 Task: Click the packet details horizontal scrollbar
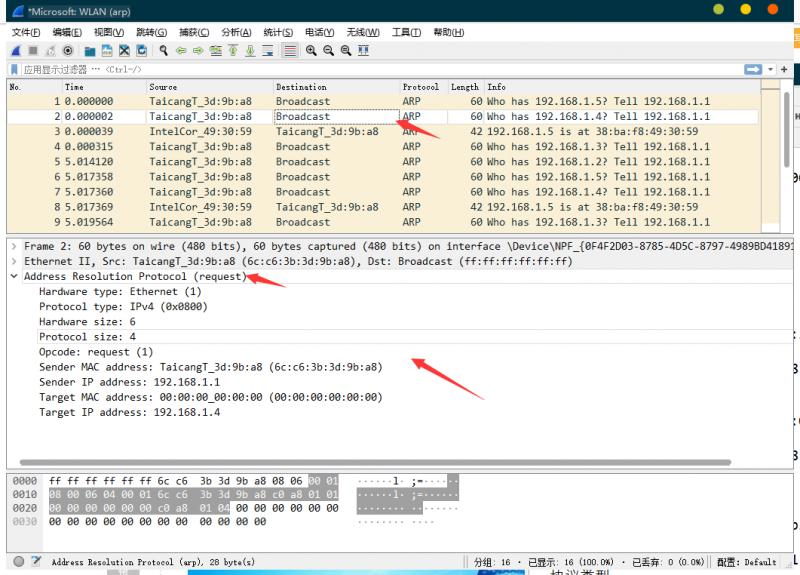pos(375,462)
